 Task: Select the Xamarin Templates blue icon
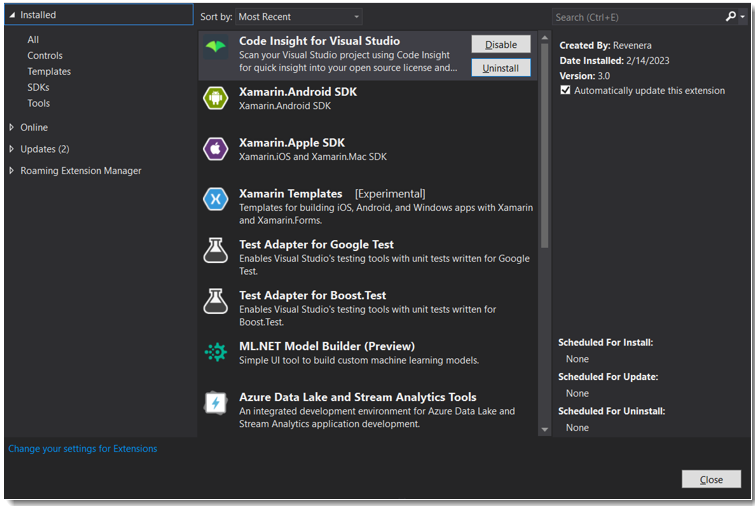coord(216,200)
